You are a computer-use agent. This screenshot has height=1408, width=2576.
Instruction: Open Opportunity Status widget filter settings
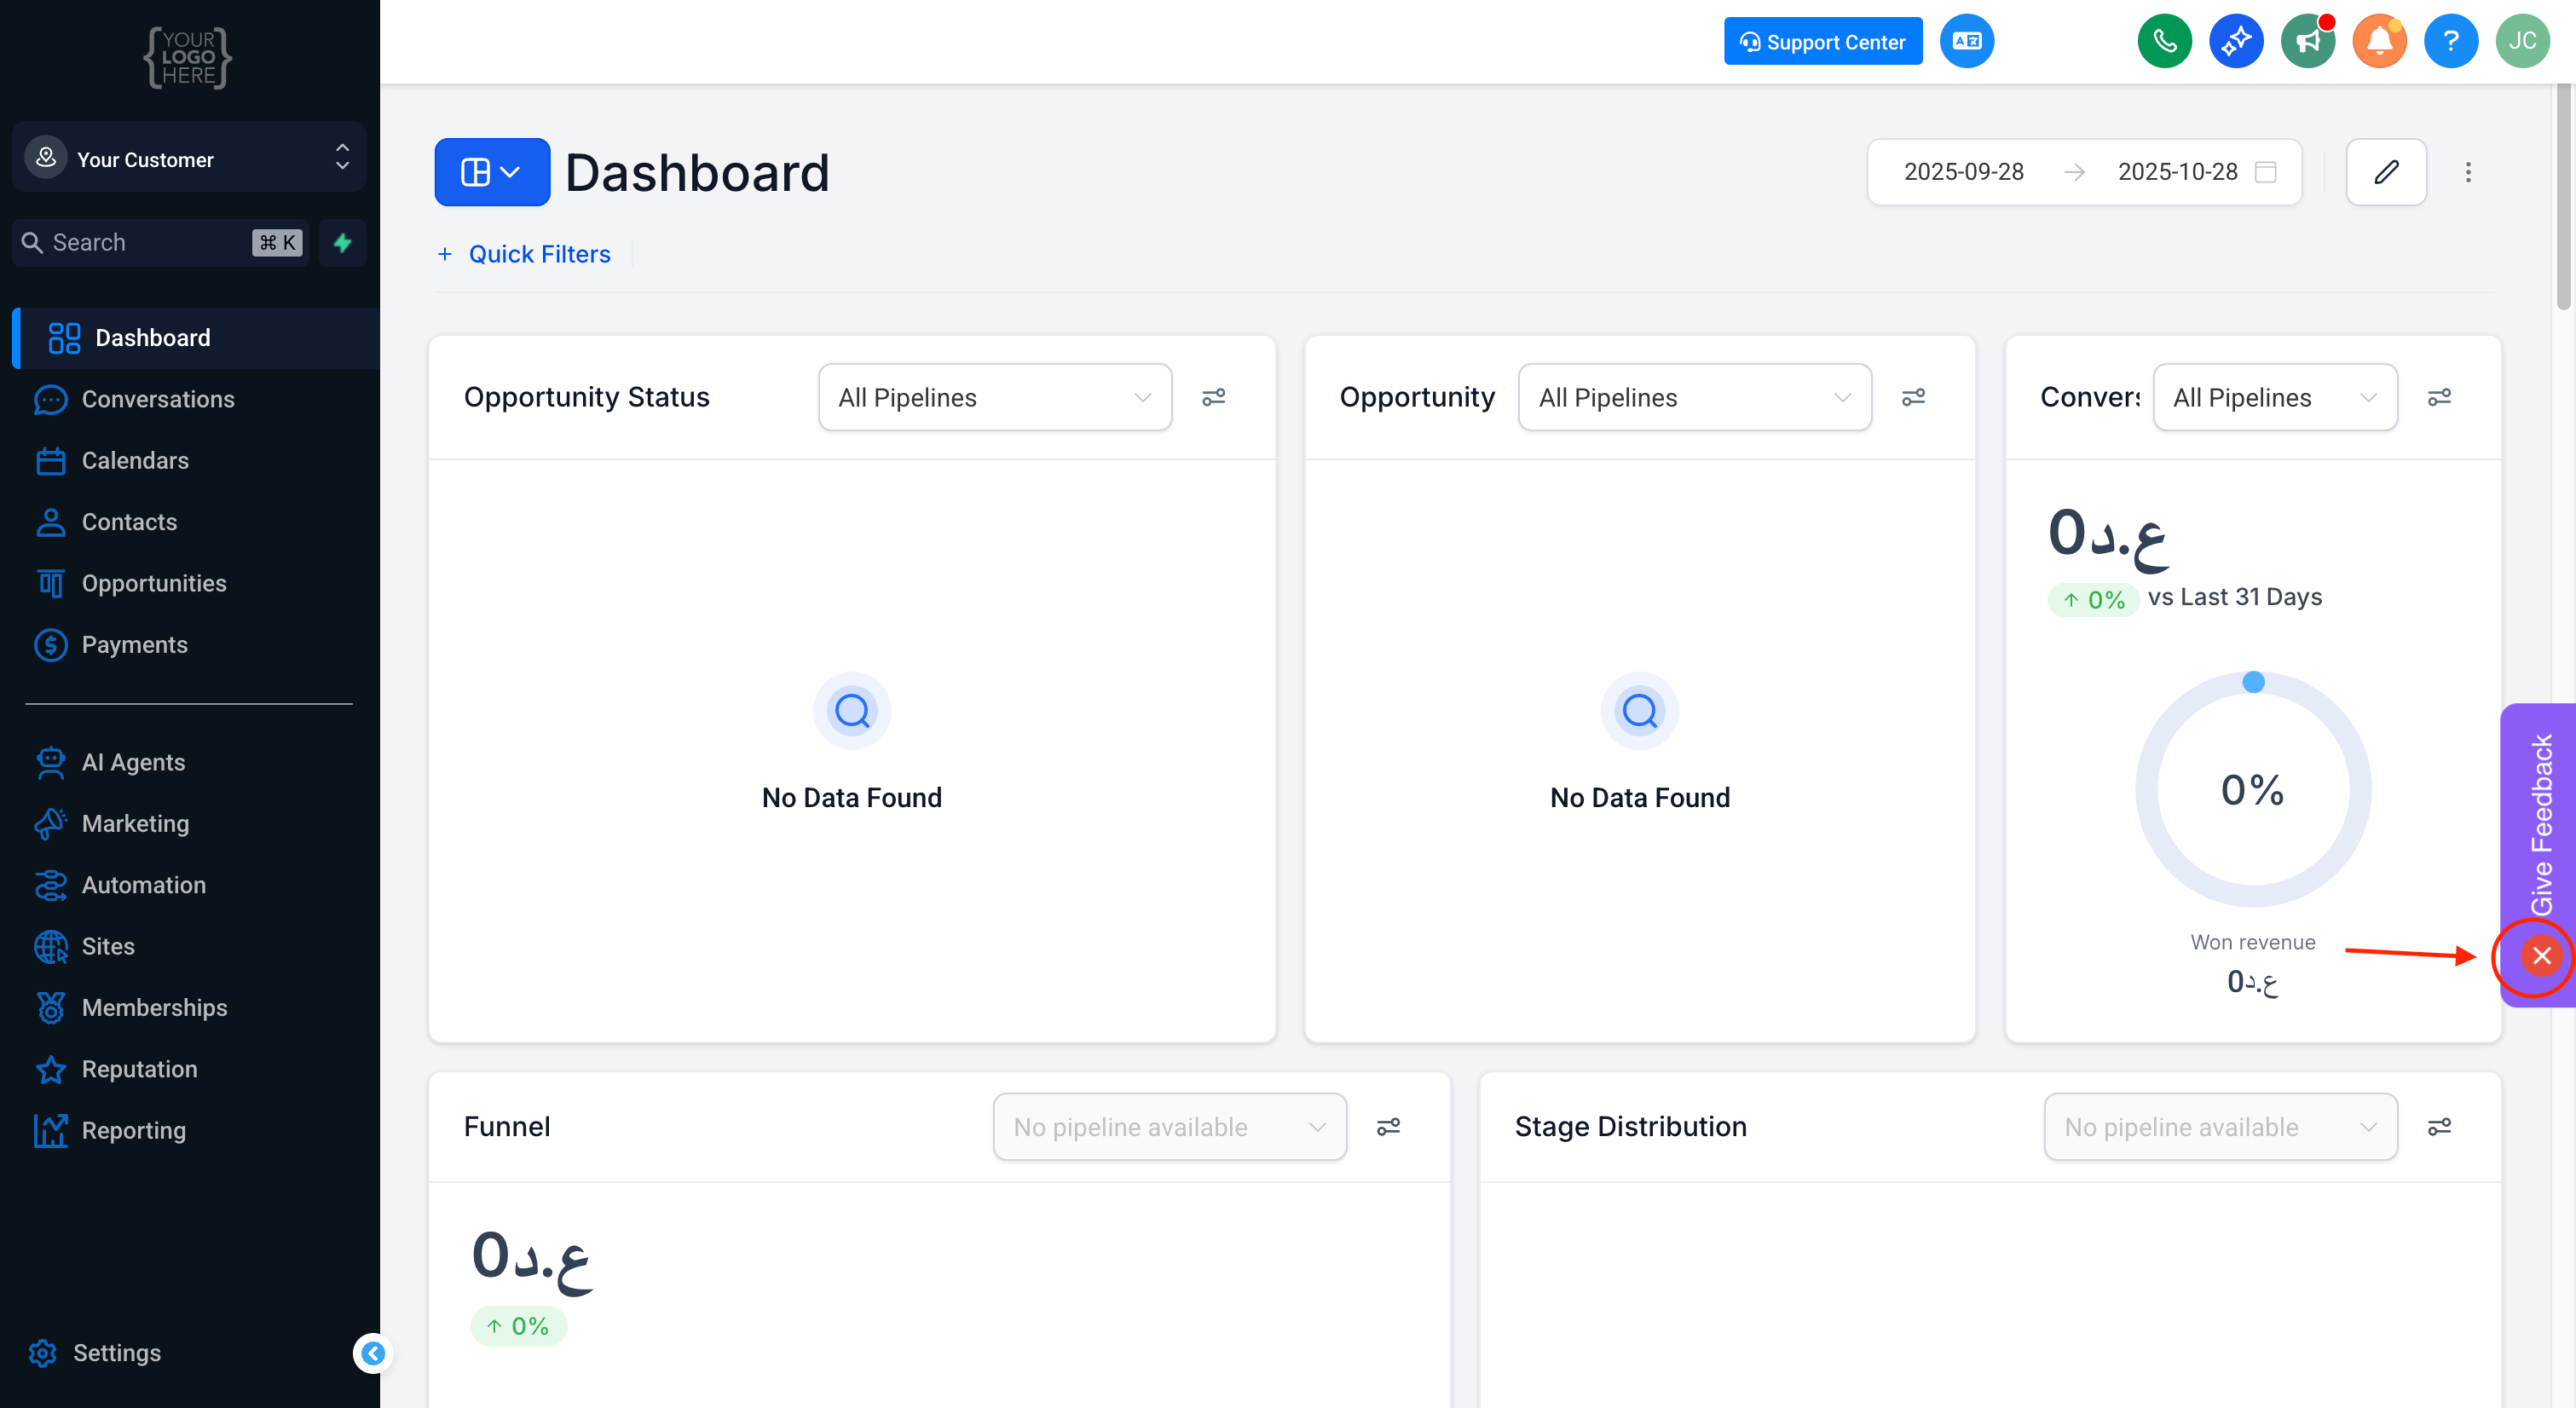coord(1214,397)
